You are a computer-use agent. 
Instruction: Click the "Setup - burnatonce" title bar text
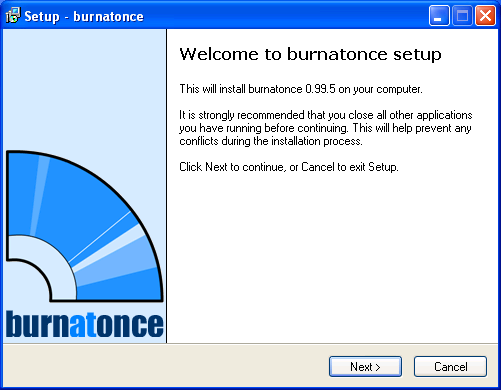point(84,16)
